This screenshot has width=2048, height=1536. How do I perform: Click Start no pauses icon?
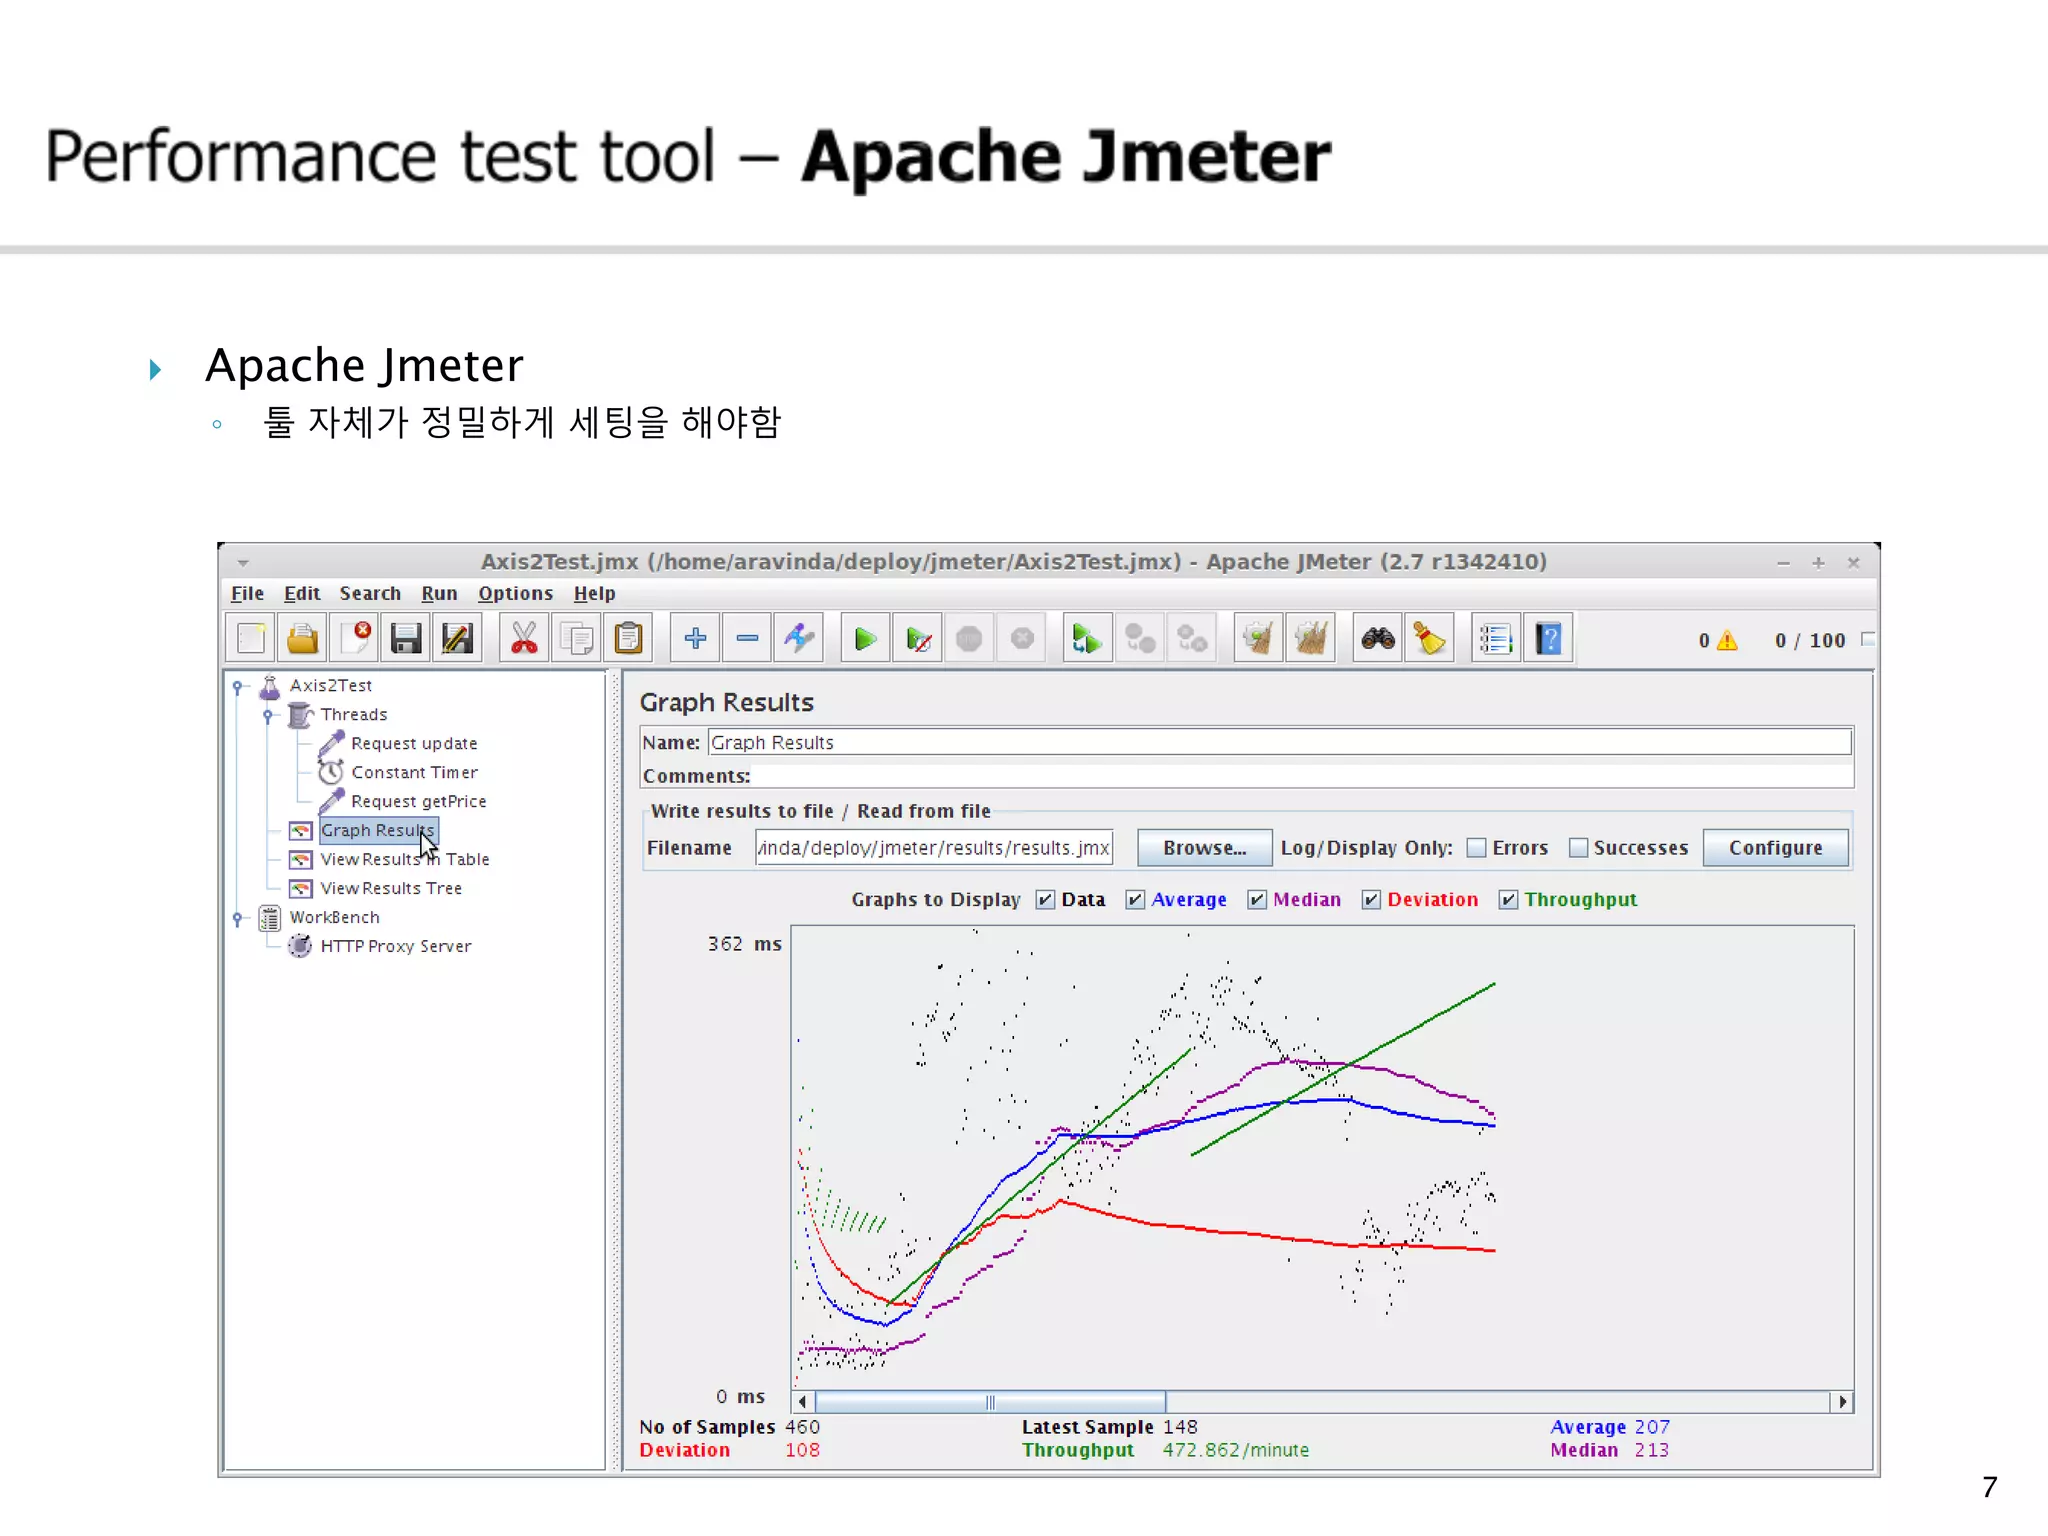(917, 638)
